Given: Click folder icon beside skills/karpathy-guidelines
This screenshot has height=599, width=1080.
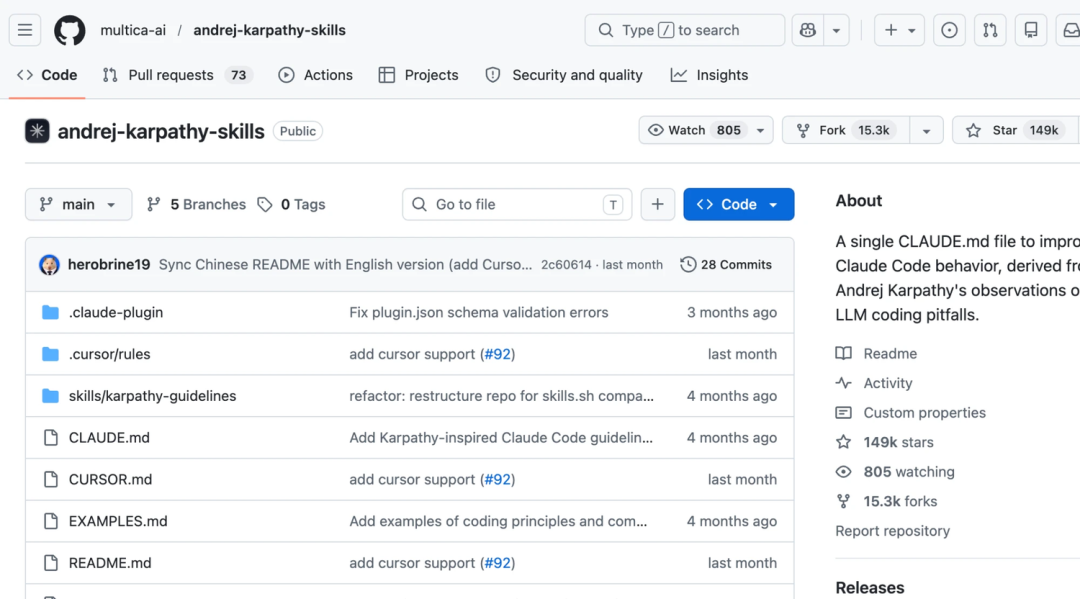Looking at the screenshot, I should (x=50, y=396).
